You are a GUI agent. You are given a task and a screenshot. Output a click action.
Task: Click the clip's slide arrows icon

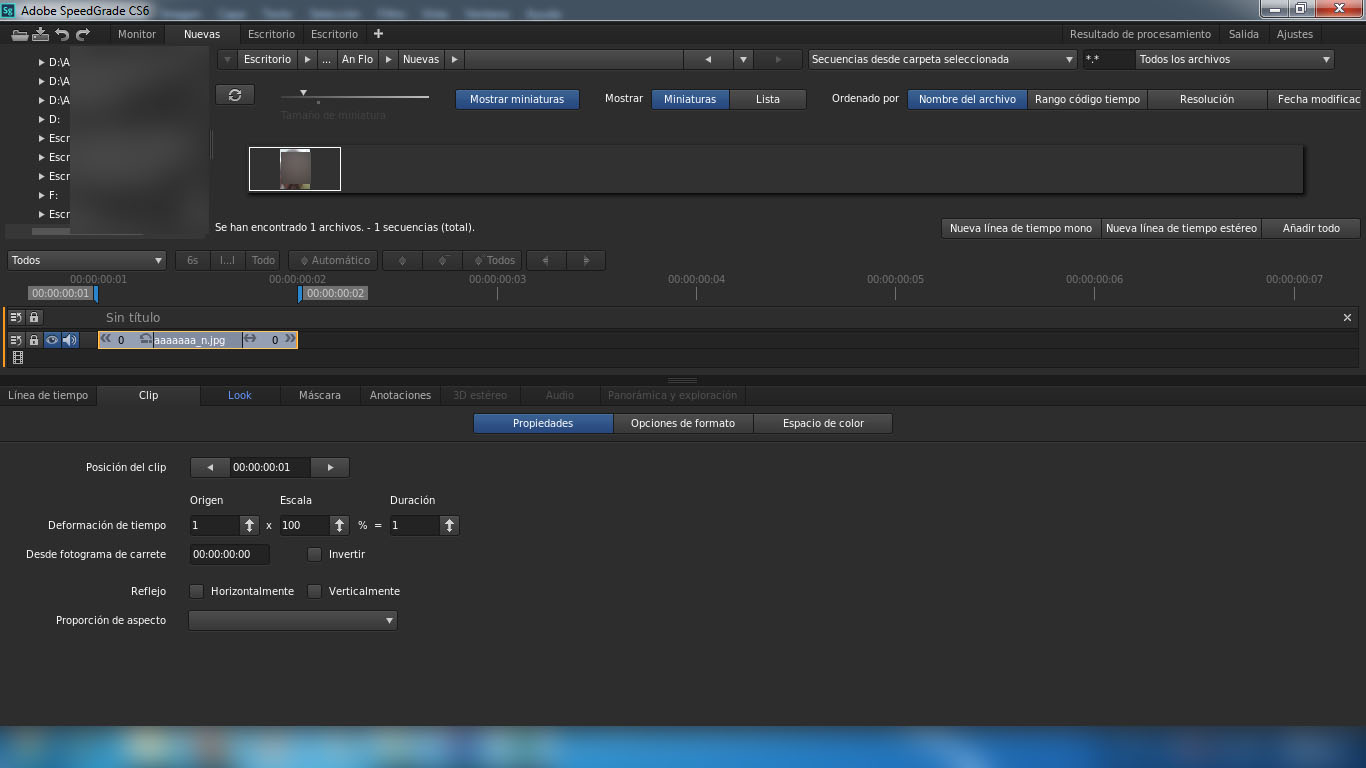coord(250,339)
